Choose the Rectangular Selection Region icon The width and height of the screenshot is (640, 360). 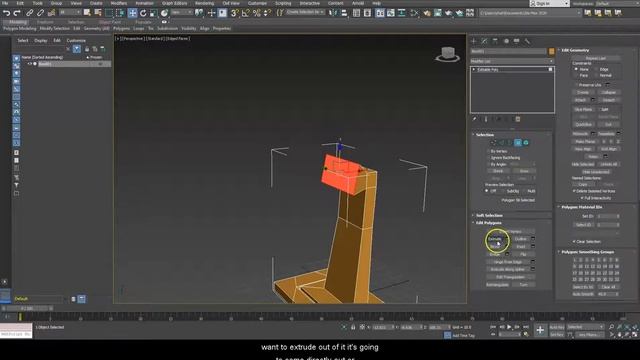(x=109, y=13)
